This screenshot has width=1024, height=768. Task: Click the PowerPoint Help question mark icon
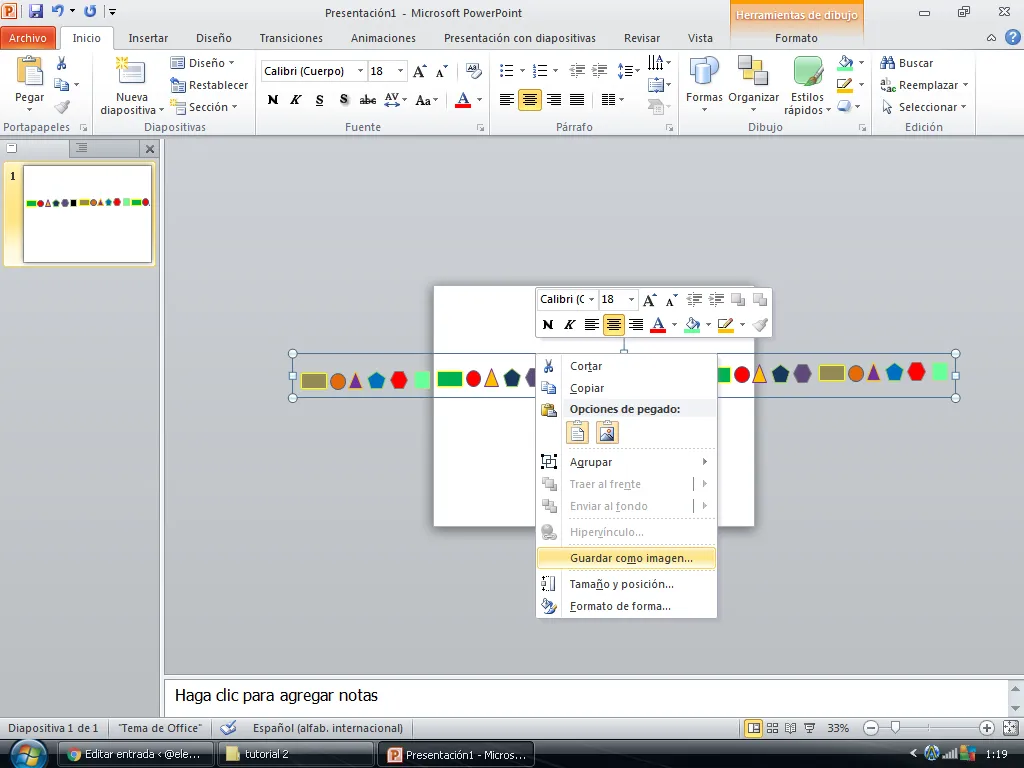tap(1012, 37)
